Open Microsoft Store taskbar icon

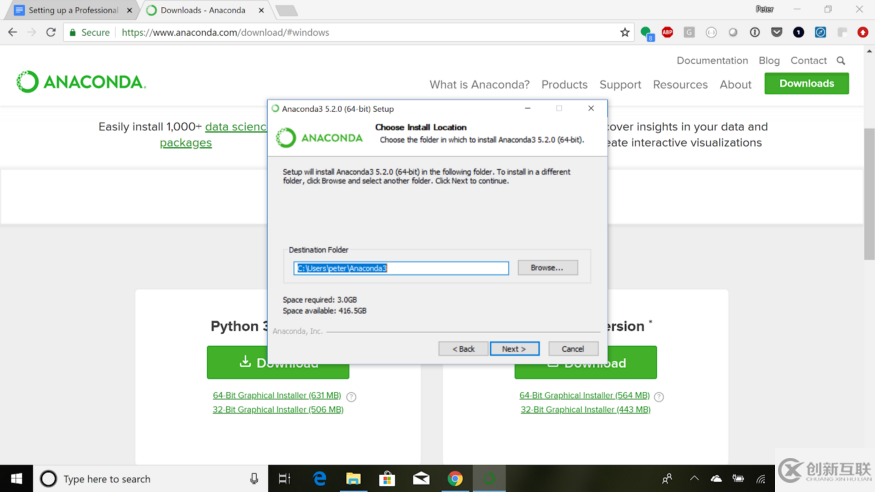click(x=387, y=479)
